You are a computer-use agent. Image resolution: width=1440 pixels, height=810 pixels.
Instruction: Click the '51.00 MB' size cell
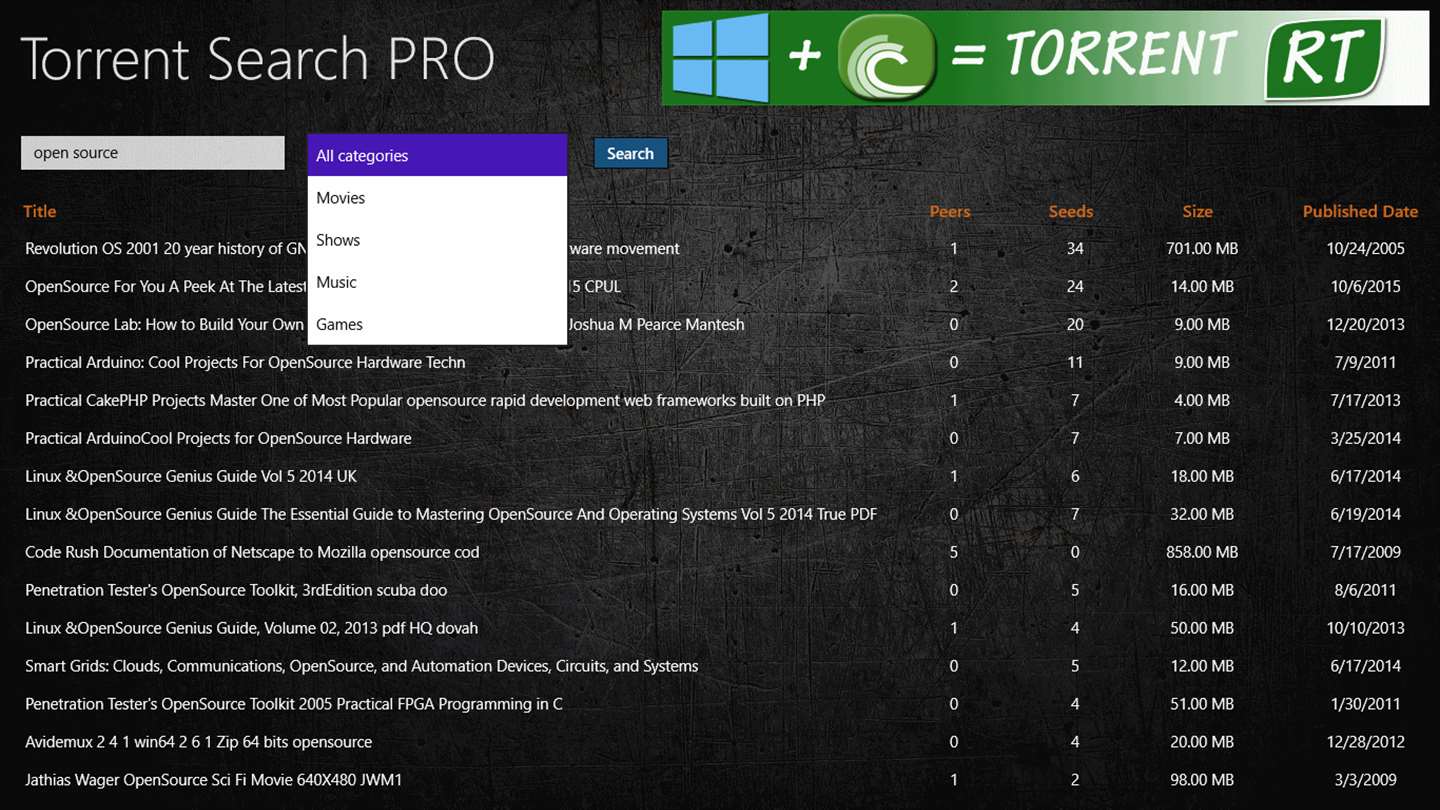pyautogui.click(x=1202, y=704)
